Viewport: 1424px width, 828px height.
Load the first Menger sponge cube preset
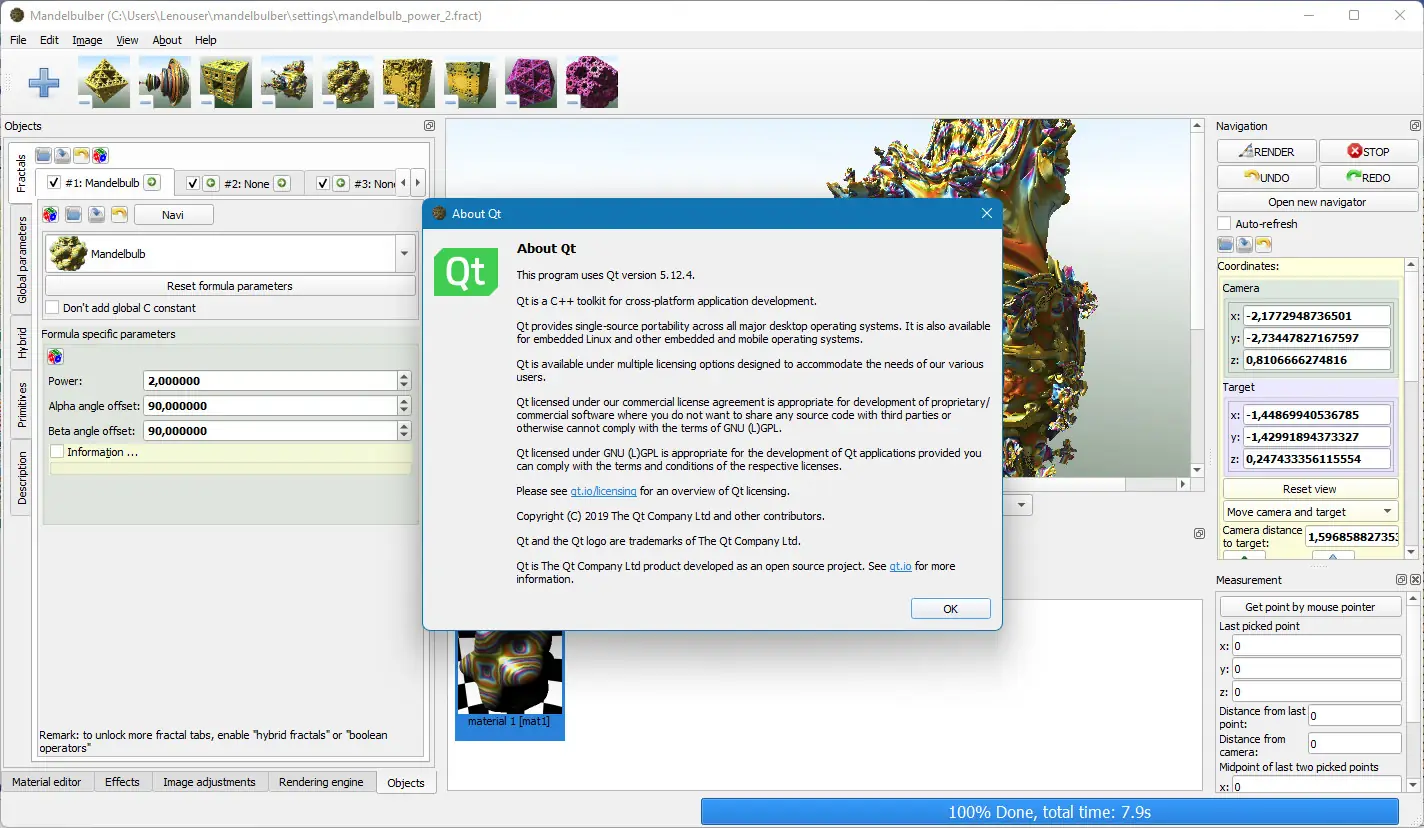(226, 81)
